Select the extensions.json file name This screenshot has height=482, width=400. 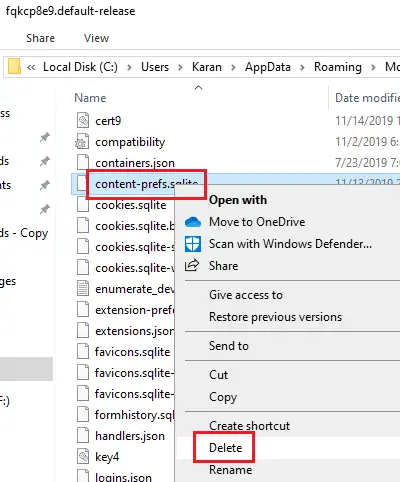[134, 331]
